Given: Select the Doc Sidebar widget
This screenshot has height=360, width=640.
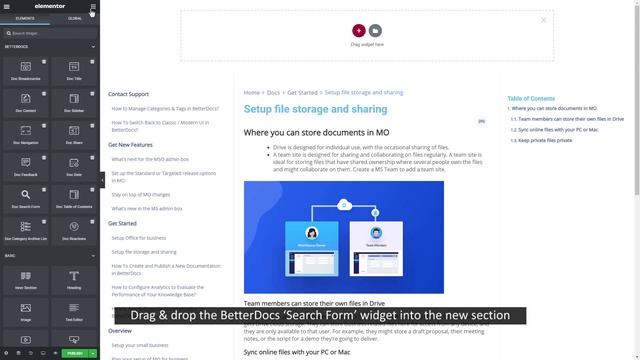Looking at the screenshot, I should tap(74, 103).
